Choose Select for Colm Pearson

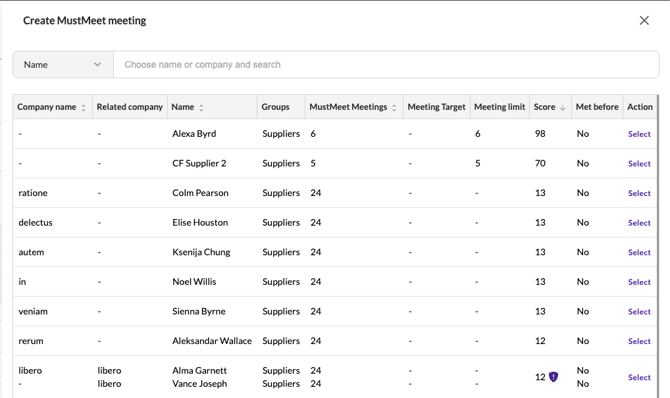(639, 193)
